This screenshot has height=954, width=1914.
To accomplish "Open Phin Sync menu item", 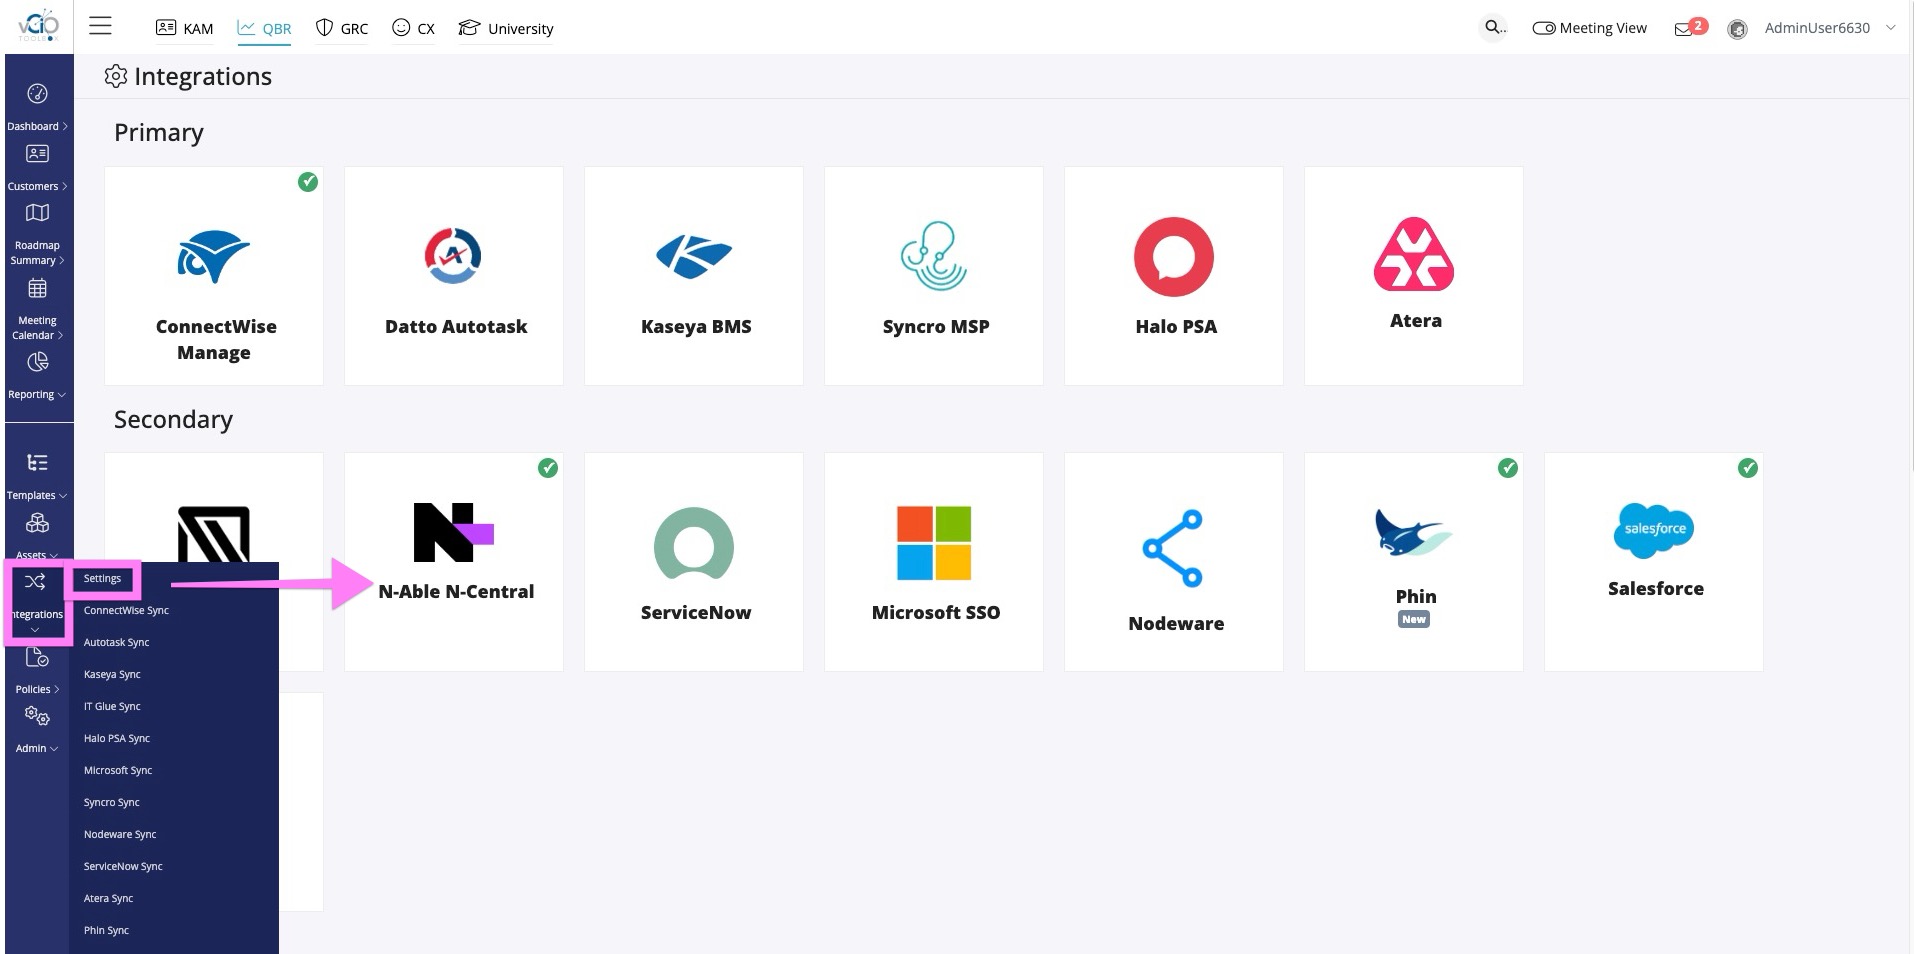I will point(106,931).
